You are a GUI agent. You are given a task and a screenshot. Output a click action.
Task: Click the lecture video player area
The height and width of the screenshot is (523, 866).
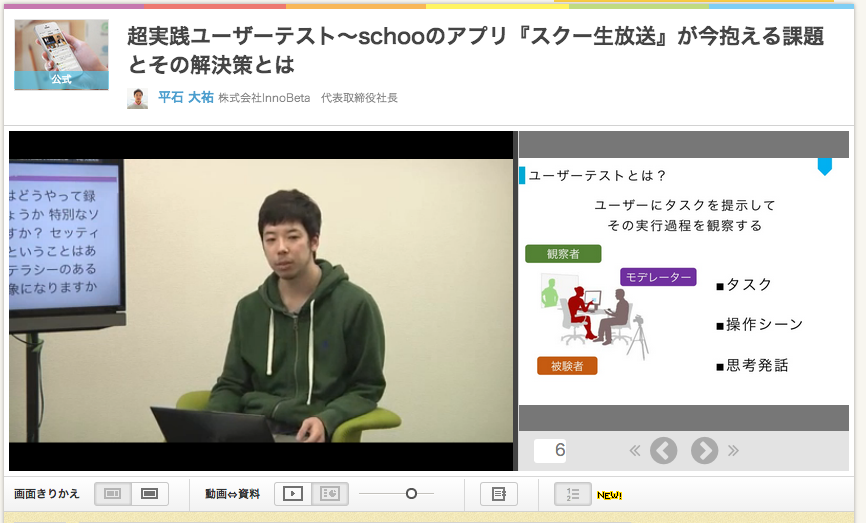[261, 301]
